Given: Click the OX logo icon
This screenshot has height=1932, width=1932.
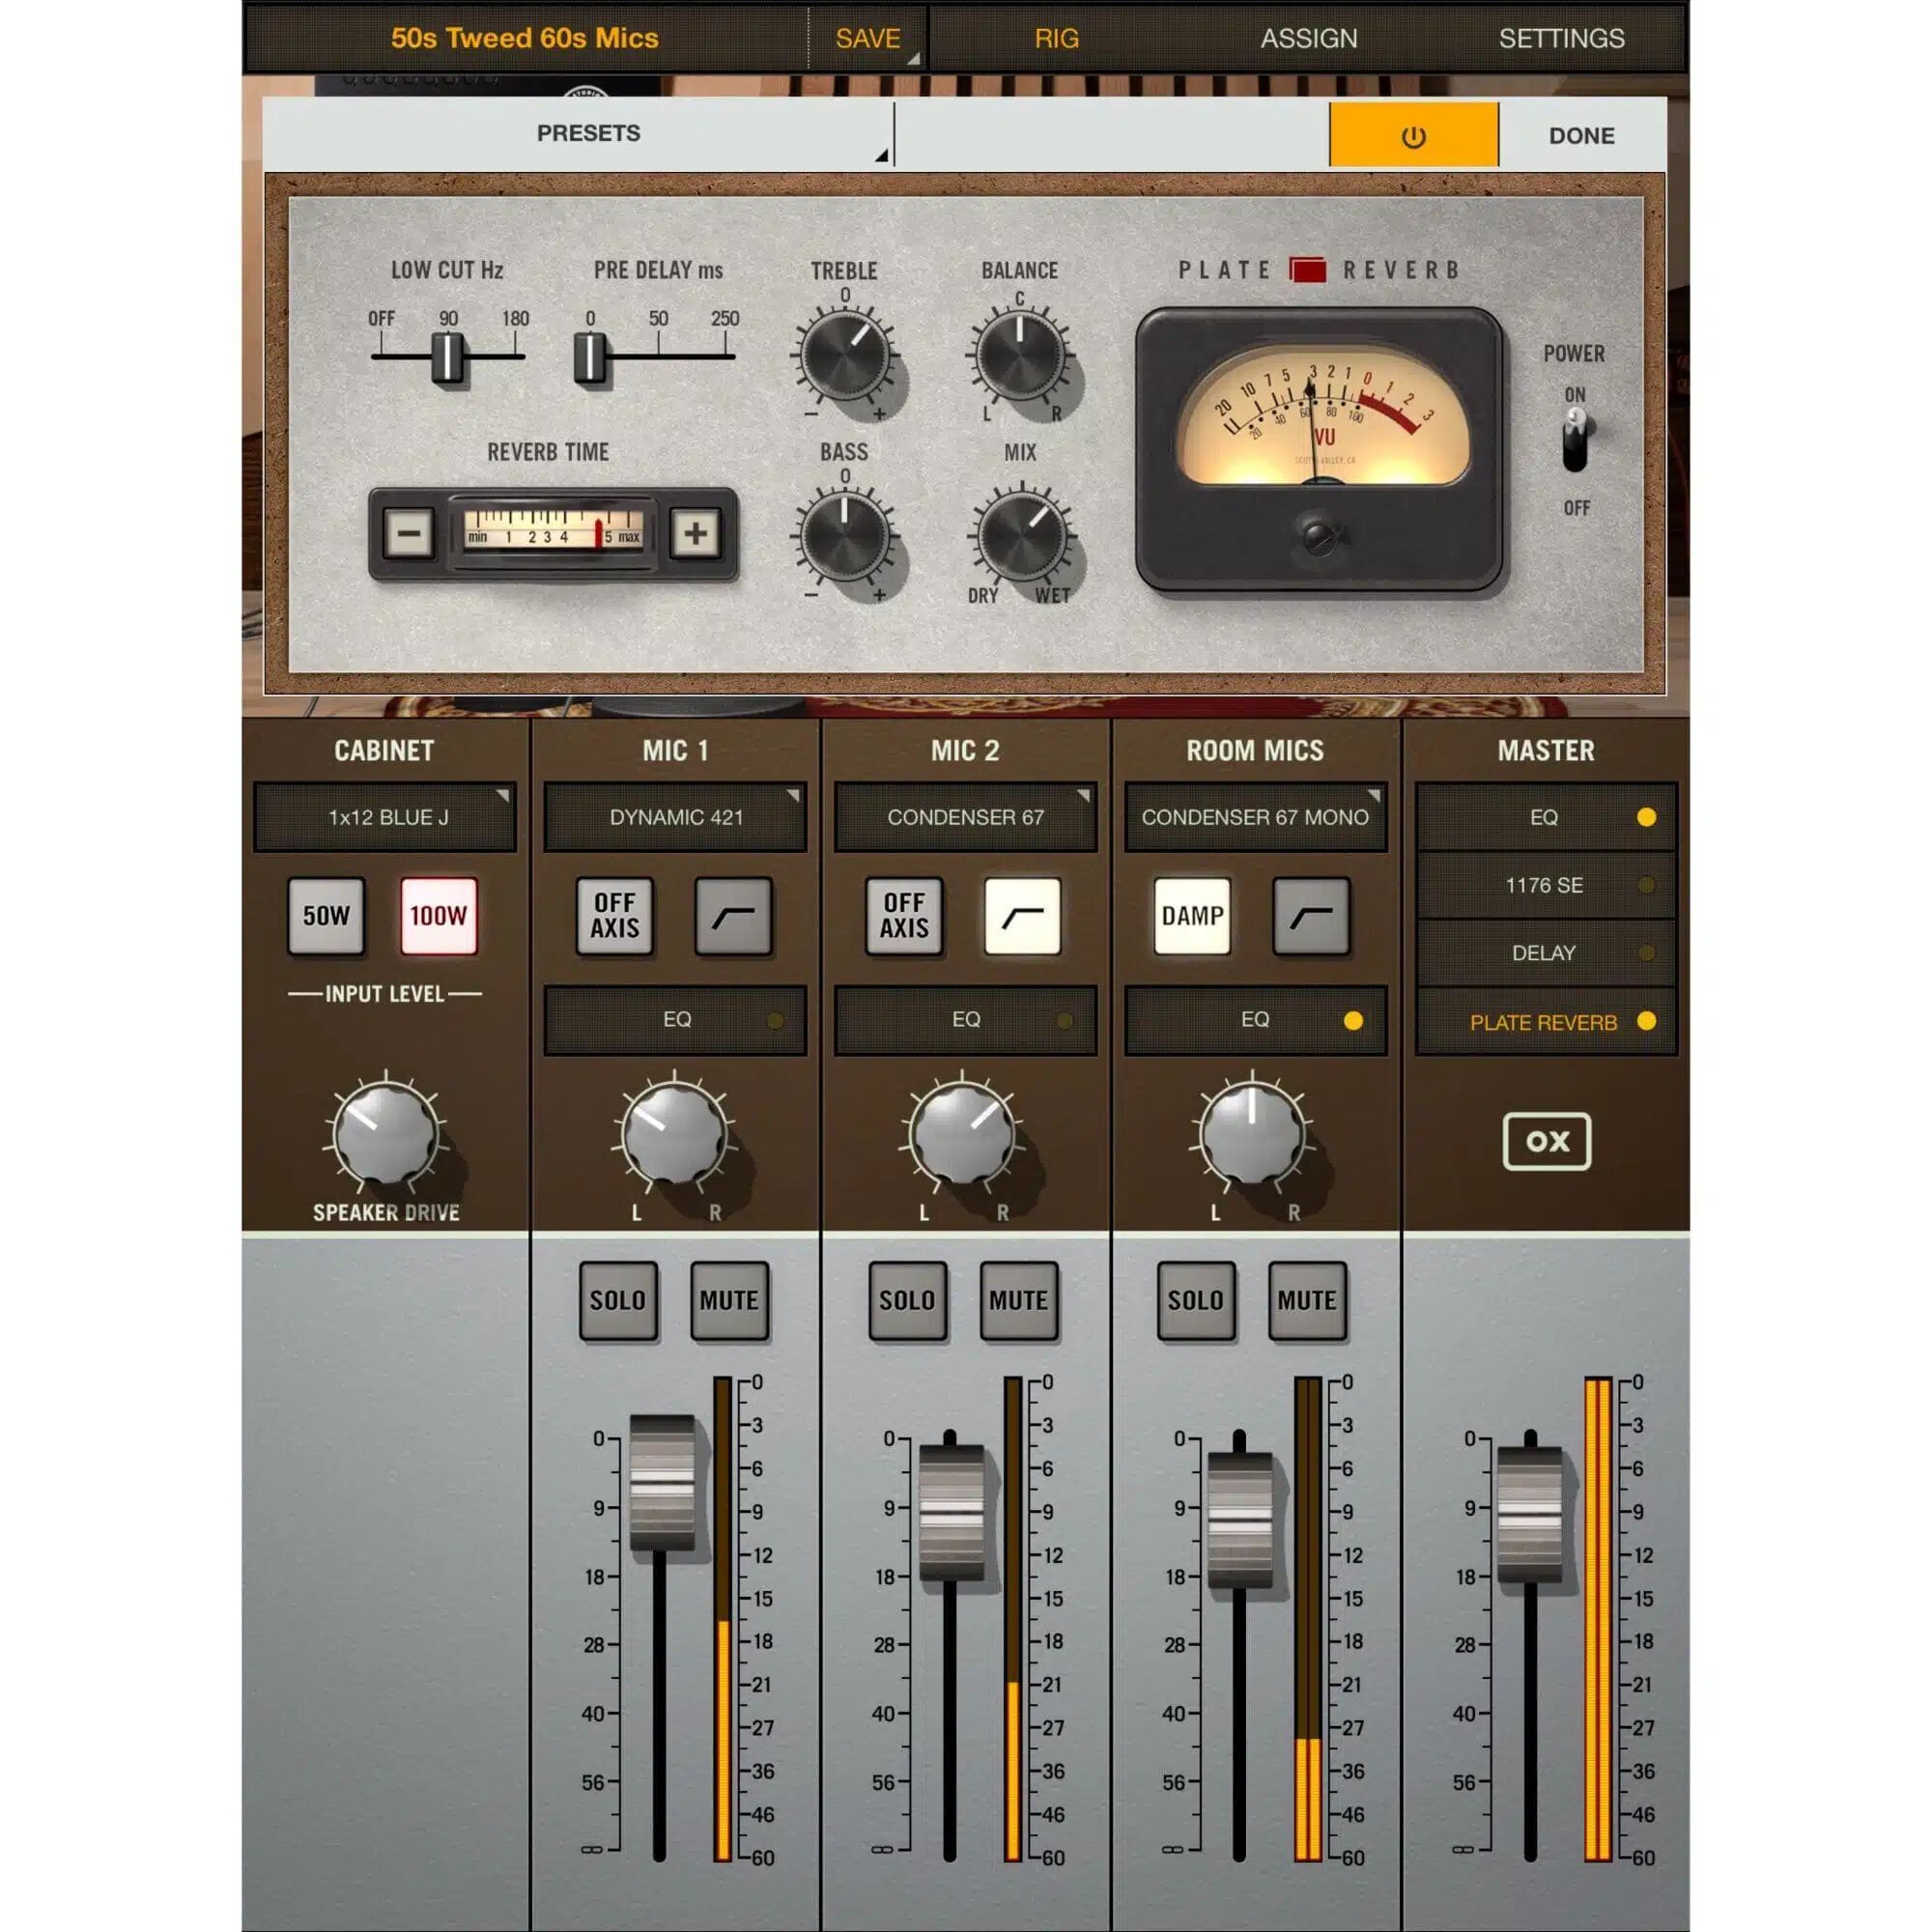Looking at the screenshot, I should pyautogui.click(x=1546, y=1141).
